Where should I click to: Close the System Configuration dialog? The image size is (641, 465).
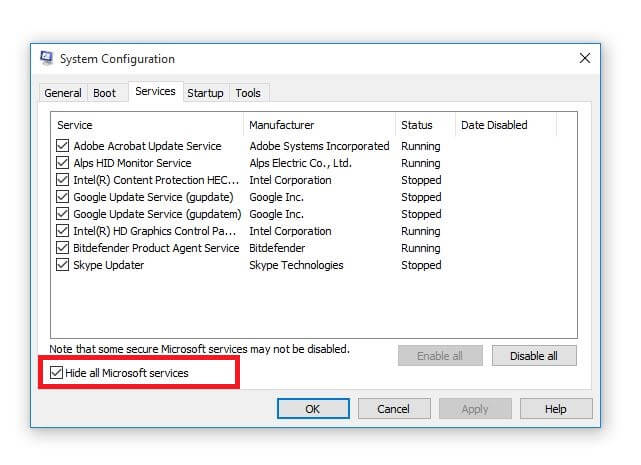pos(585,59)
